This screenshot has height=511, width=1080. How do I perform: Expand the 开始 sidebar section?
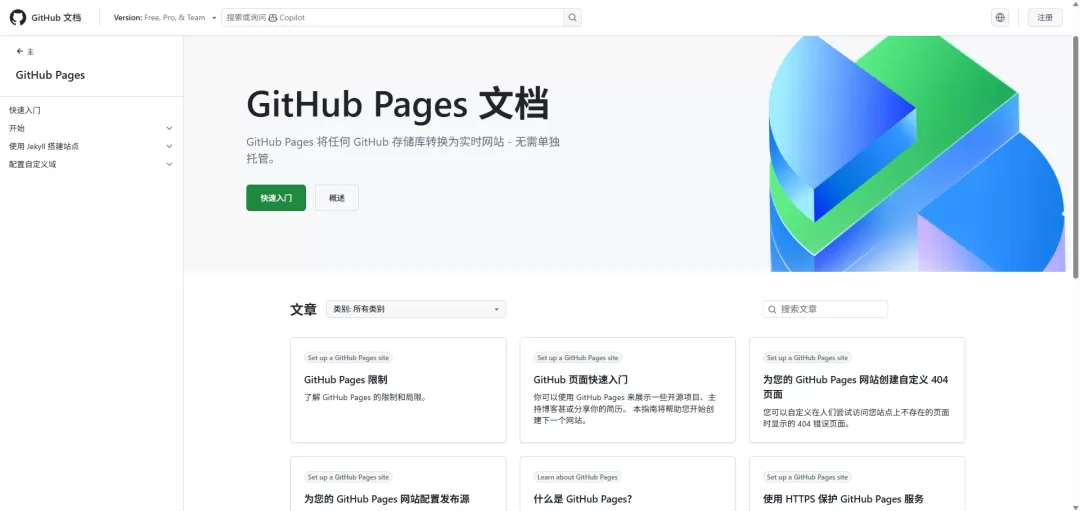pos(169,128)
